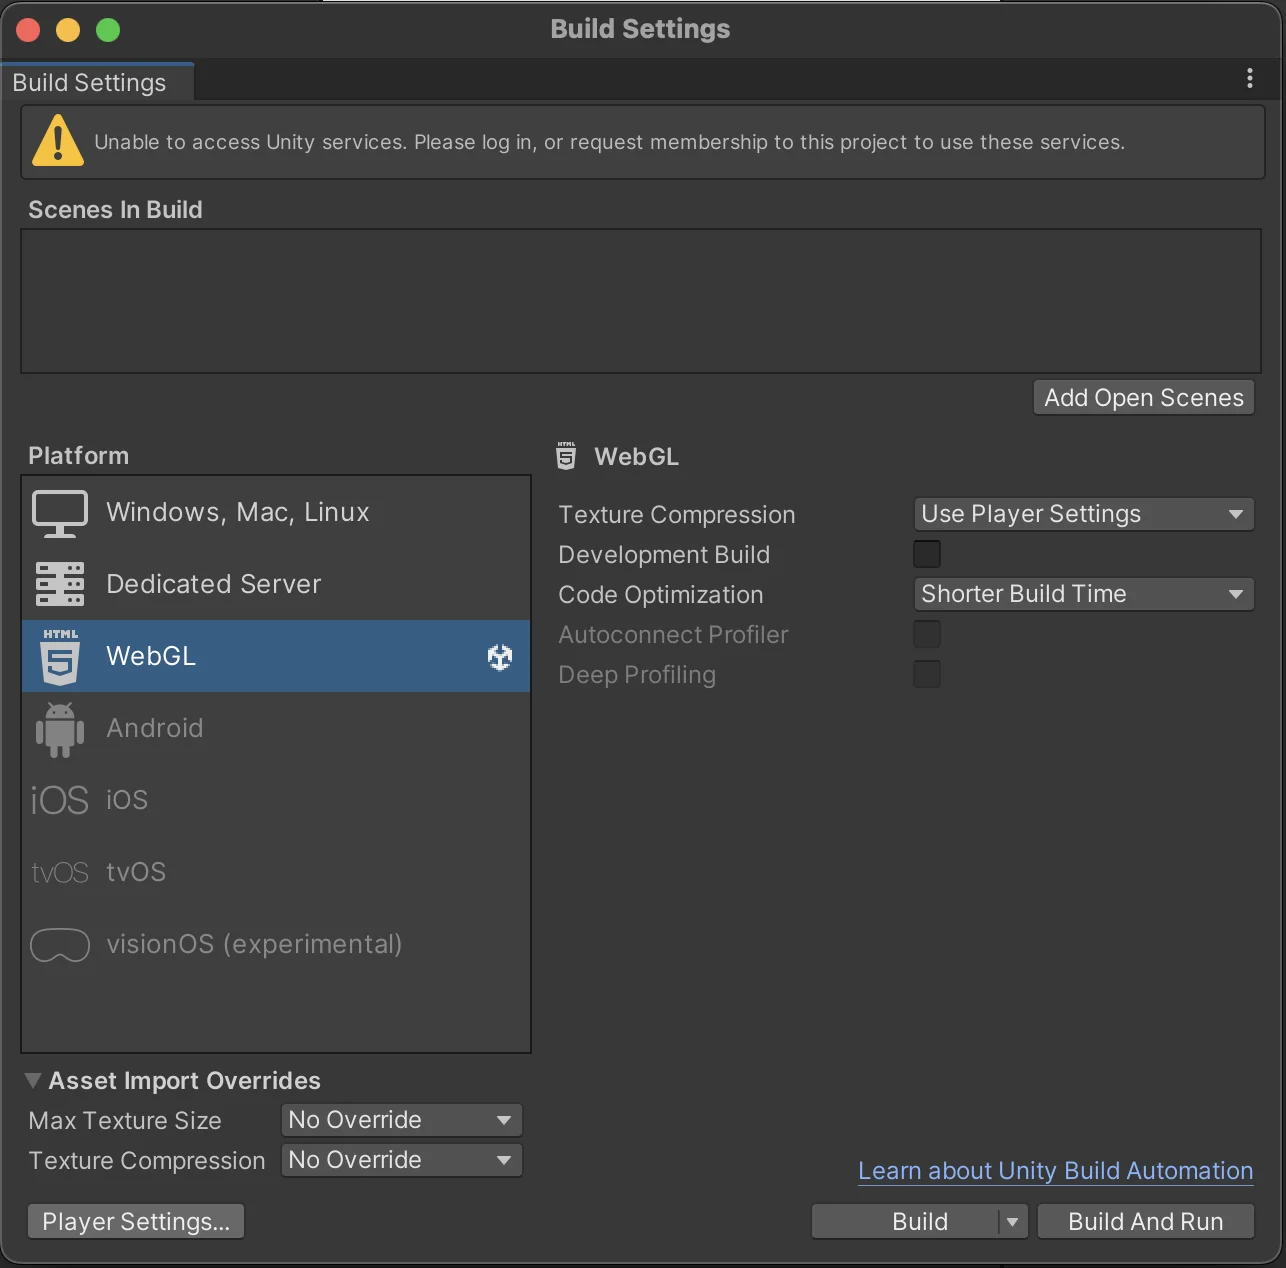Click the iOS platform icon
This screenshot has width=1286, height=1268.
pos(60,800)
